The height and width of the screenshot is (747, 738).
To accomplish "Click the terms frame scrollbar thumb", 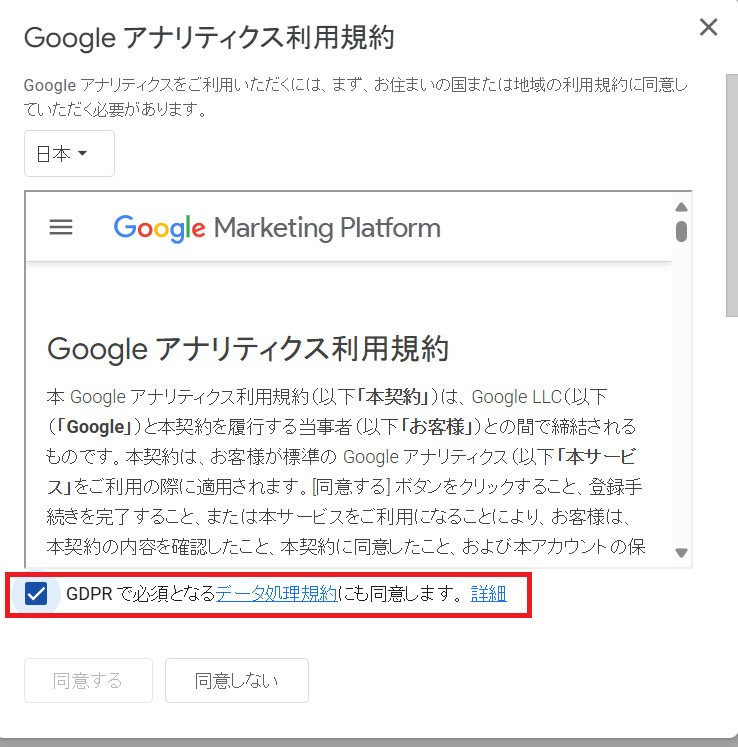I will click(681, 231).
